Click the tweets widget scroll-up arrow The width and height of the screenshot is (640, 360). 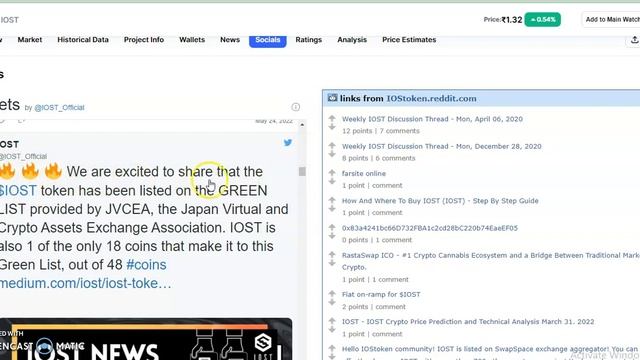(x=302, y=124)
